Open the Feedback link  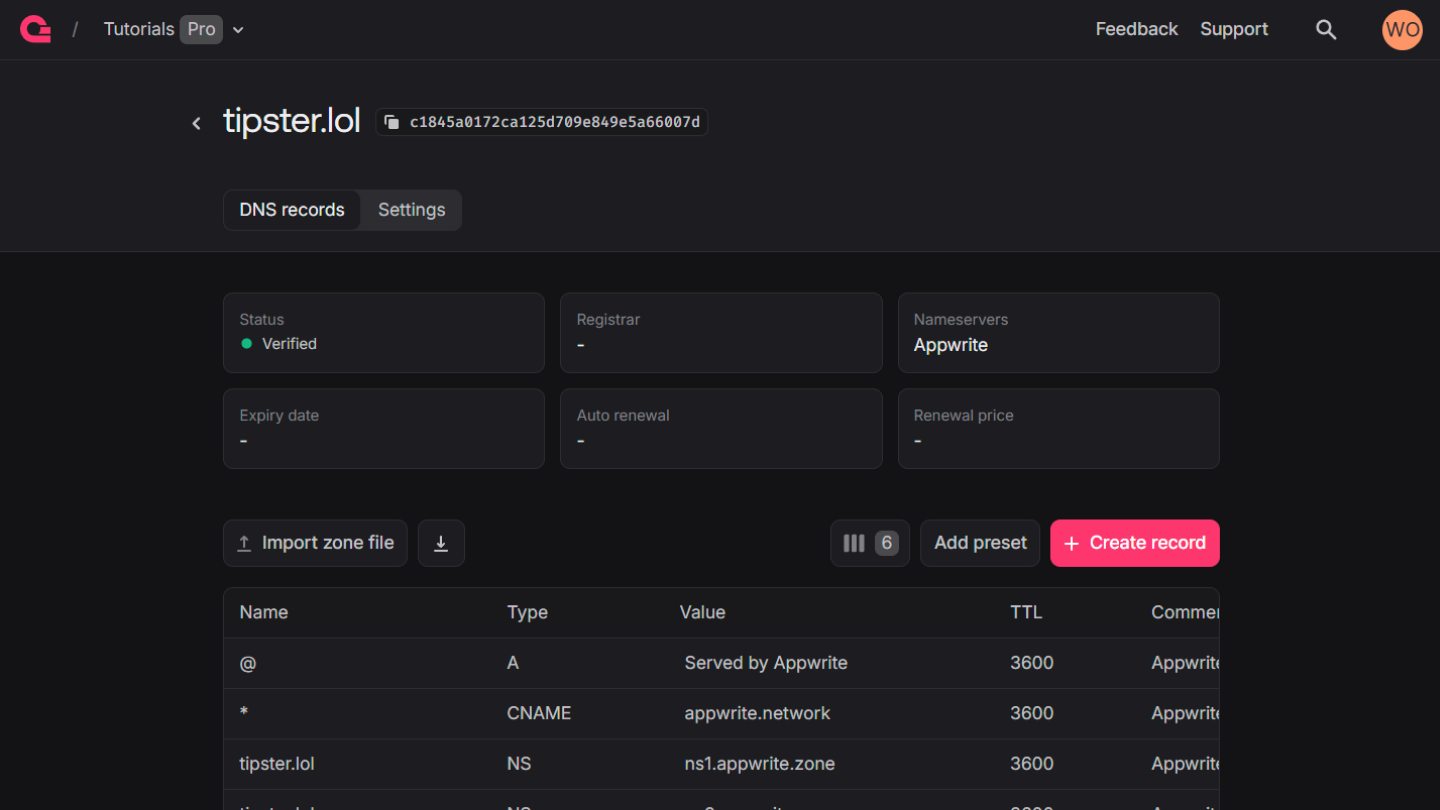[1136, 29]
